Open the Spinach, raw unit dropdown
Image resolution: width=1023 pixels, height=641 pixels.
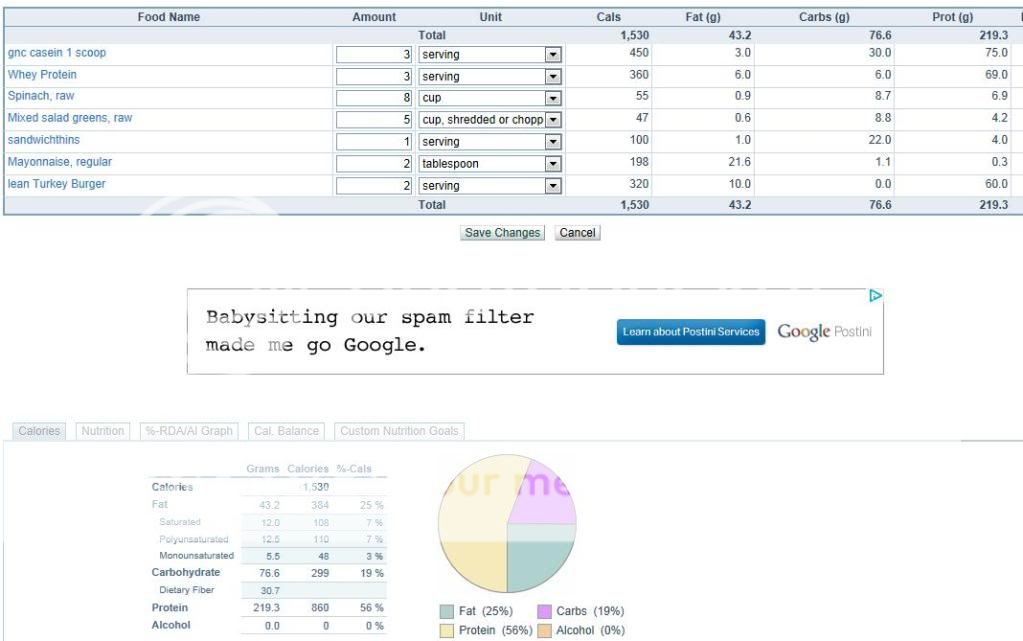[552, 98]
